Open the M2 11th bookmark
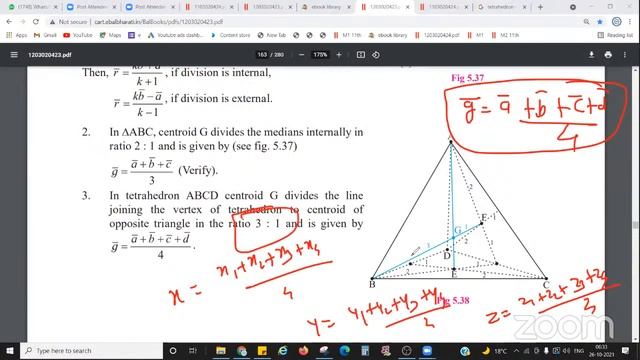Screen dimensions: 640x360 point(505,36)
